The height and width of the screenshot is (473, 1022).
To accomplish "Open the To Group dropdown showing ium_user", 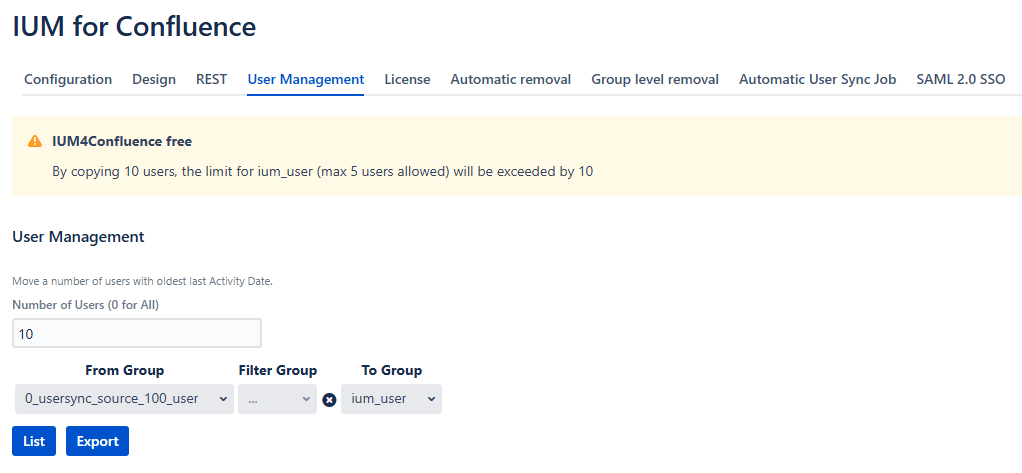I will click(391, 399).
